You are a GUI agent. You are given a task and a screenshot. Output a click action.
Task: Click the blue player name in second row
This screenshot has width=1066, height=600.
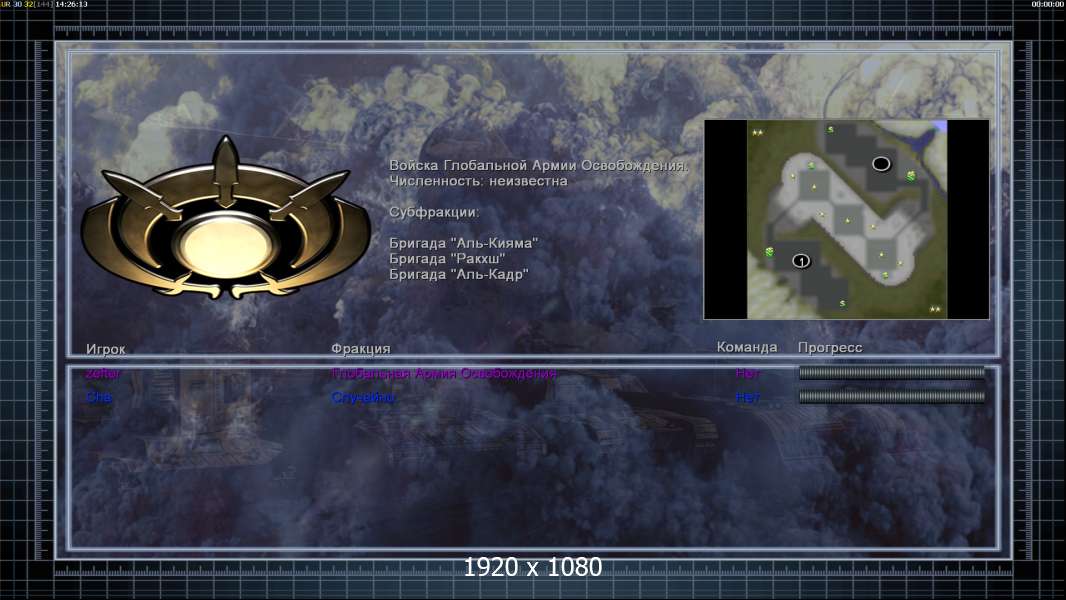pos(99,397)
